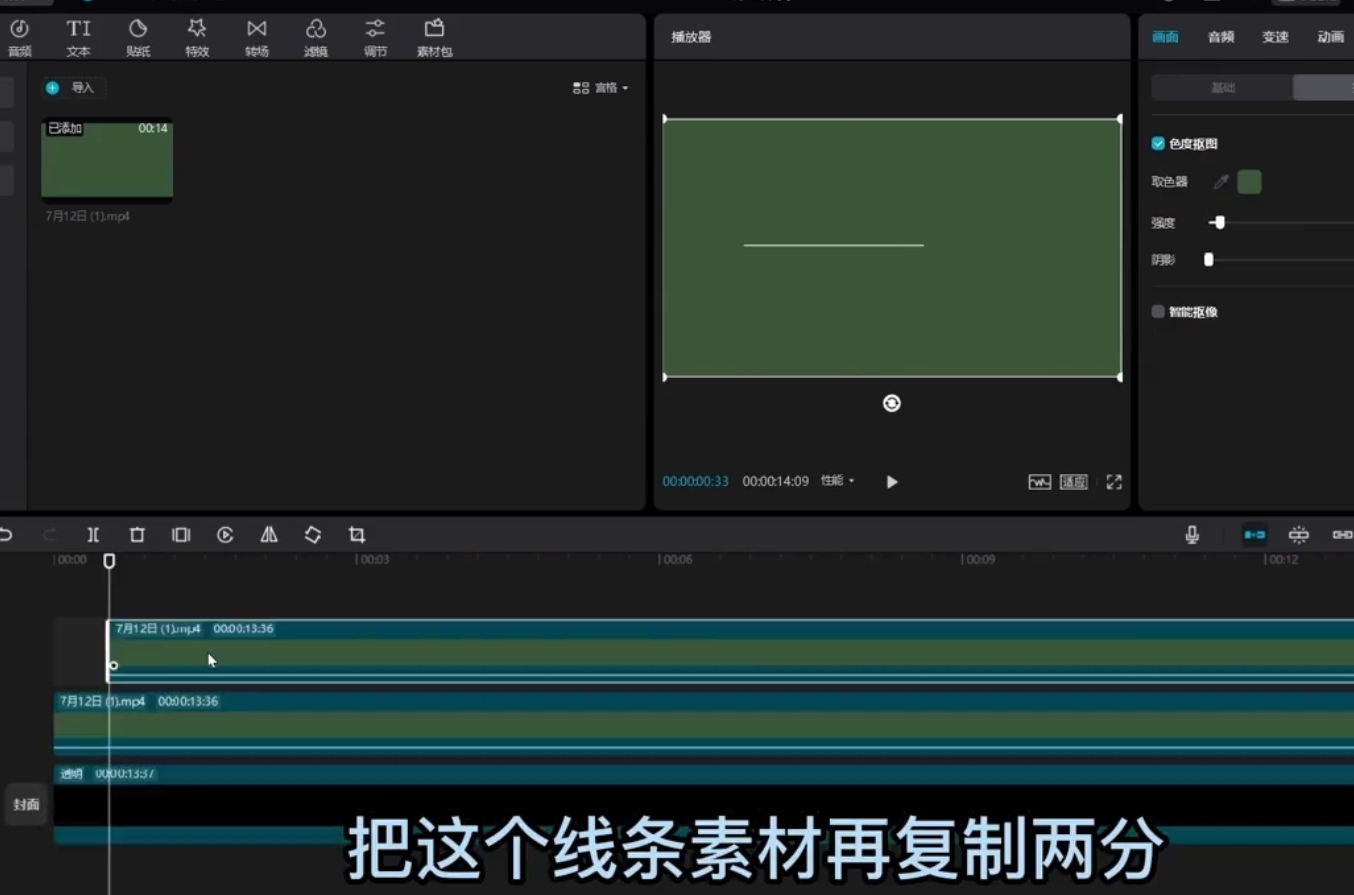Click the rotate tool in timeline toolbar

pyautogui.click(x=313, y=535)
